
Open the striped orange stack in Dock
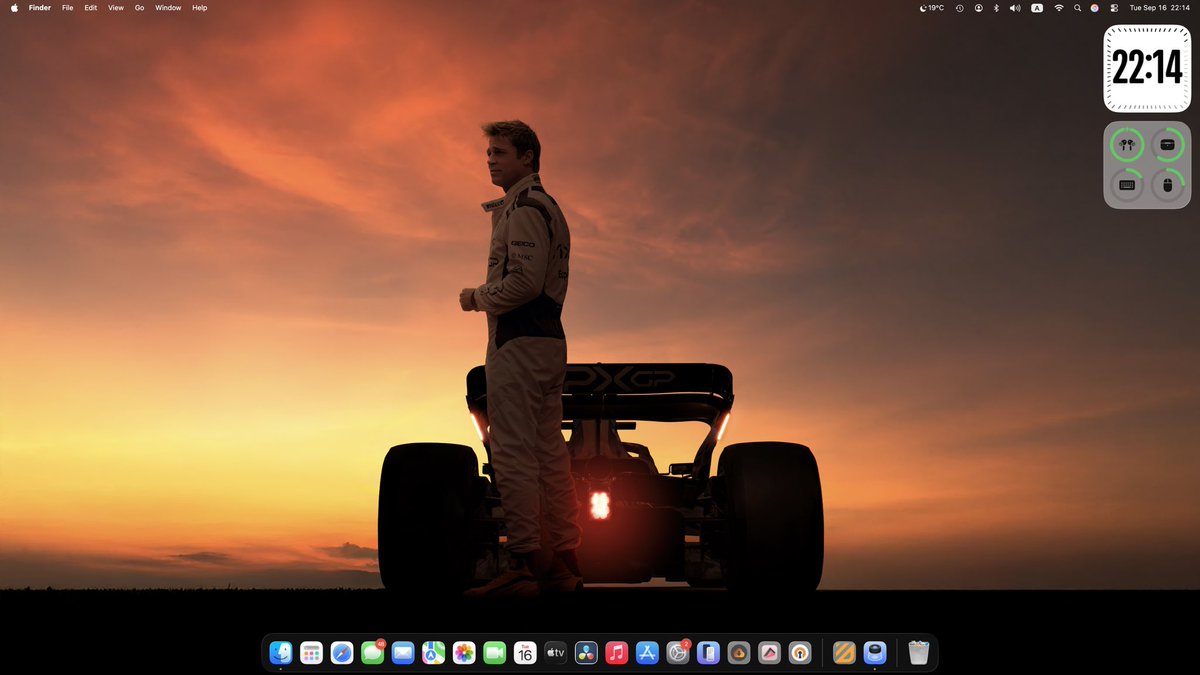coord(844,653)
